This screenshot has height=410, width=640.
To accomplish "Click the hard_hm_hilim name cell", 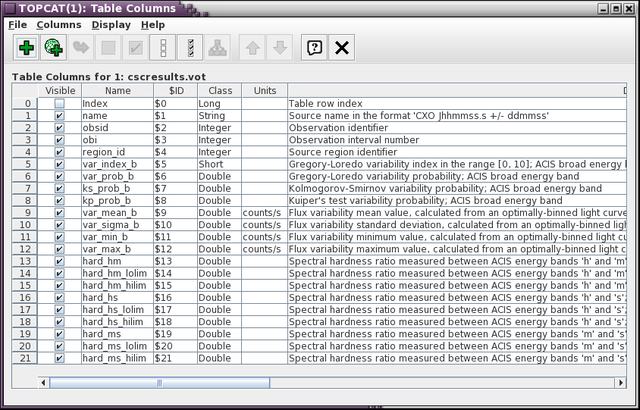I will (118, 286).
